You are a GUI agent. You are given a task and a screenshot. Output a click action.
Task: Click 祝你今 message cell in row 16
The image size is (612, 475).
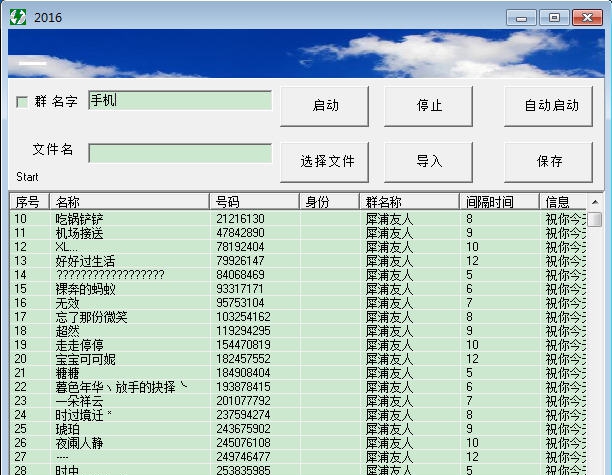pos(566,303)
